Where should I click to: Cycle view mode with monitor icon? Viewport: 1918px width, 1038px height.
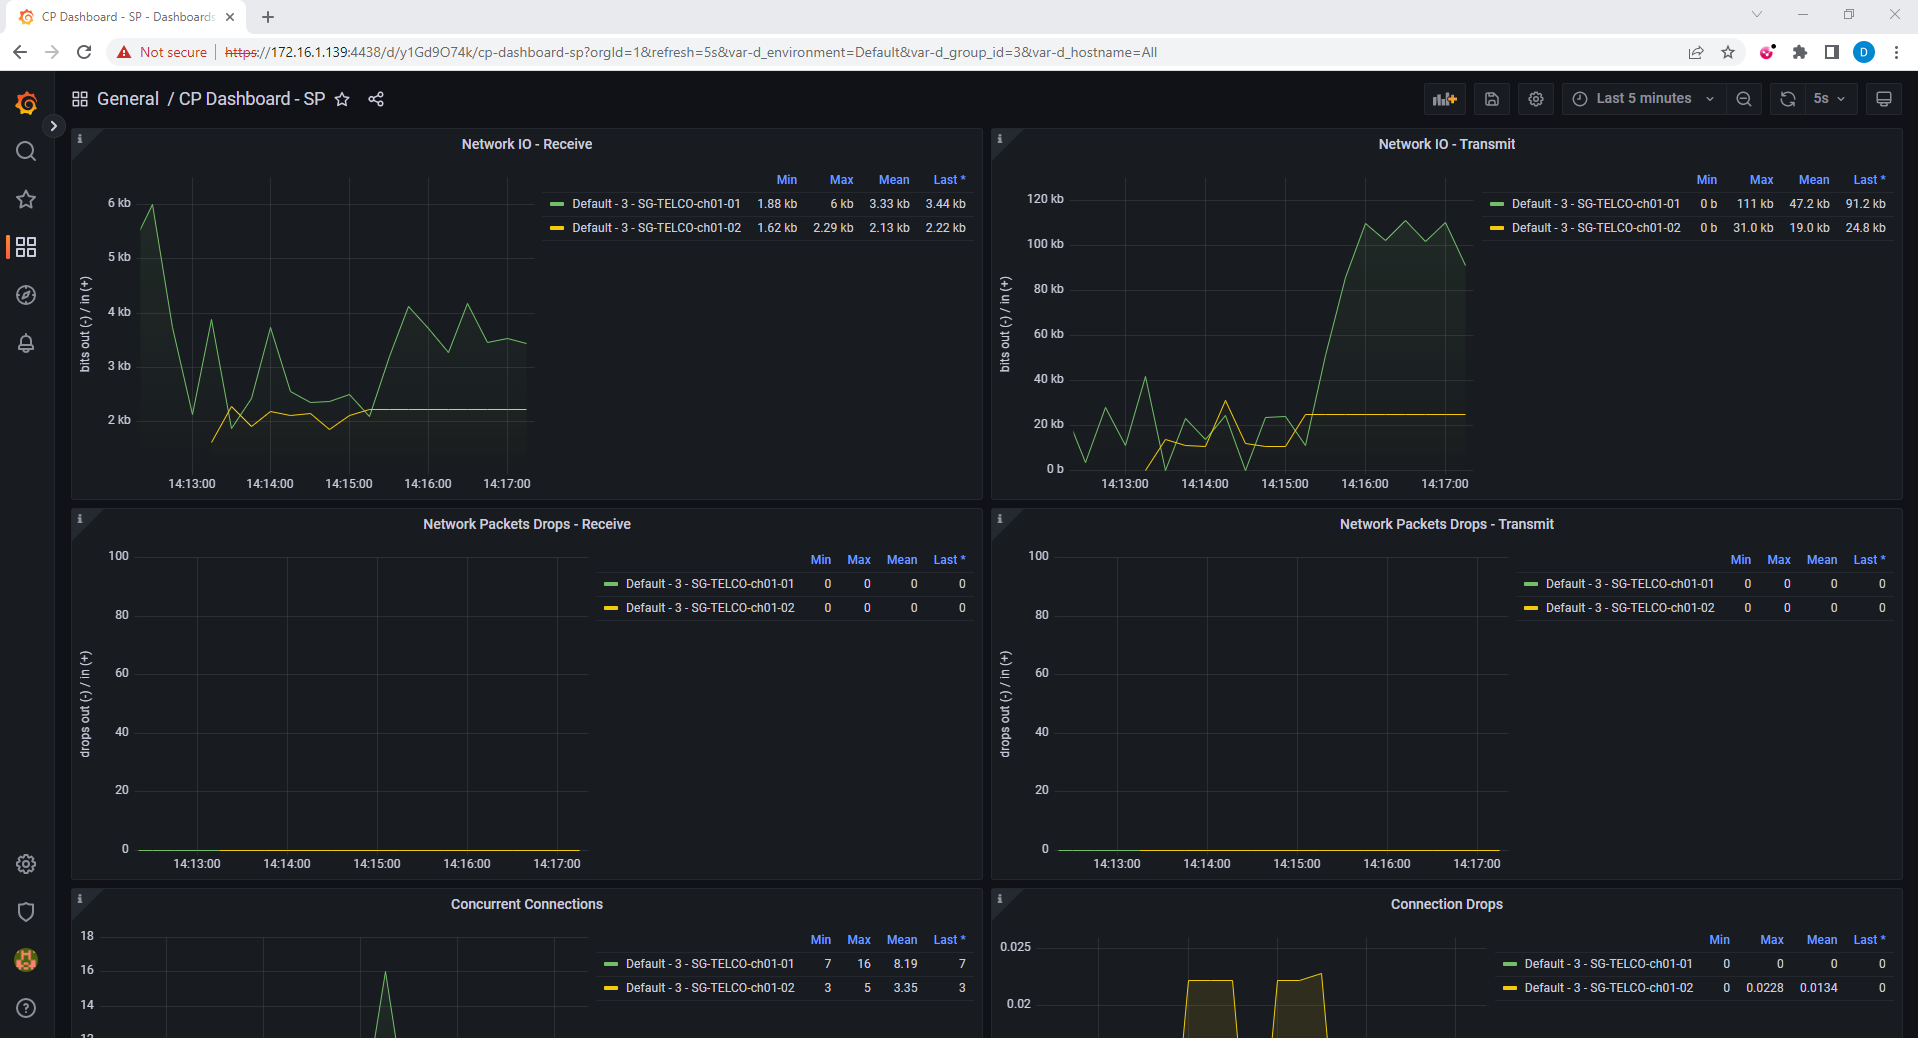pos(1884,99)
